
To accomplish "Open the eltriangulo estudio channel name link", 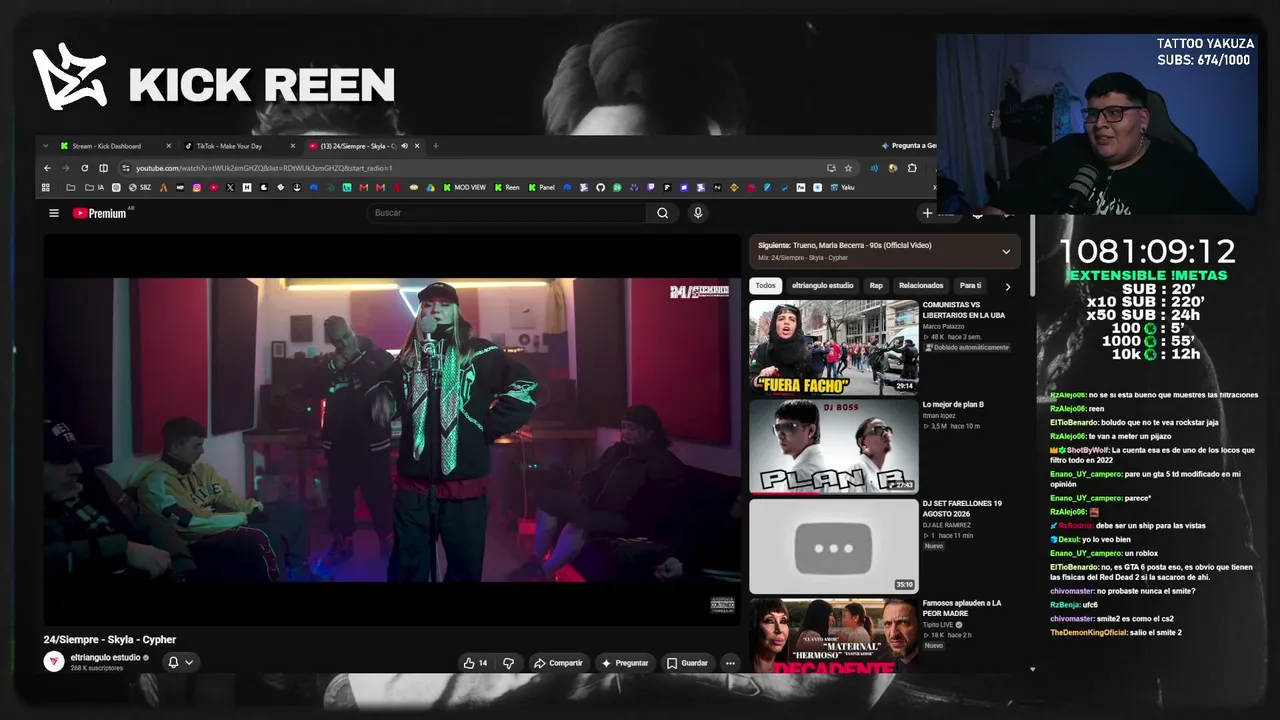I will coord(105,657).
